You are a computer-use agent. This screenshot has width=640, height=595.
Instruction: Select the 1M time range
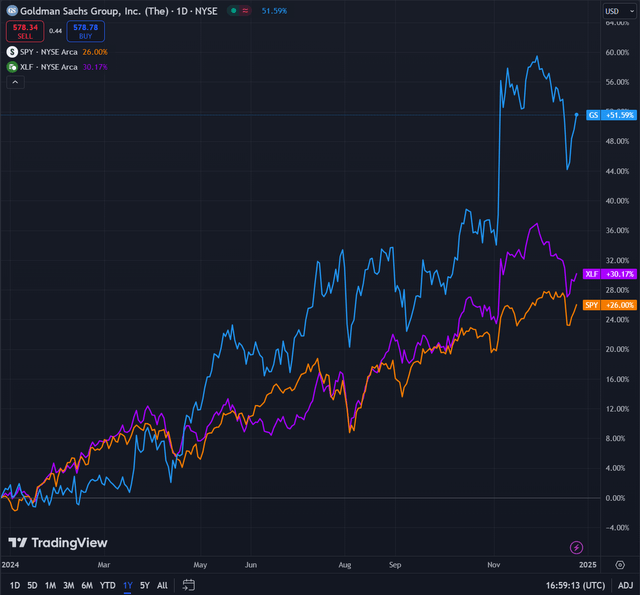(50, 586)
